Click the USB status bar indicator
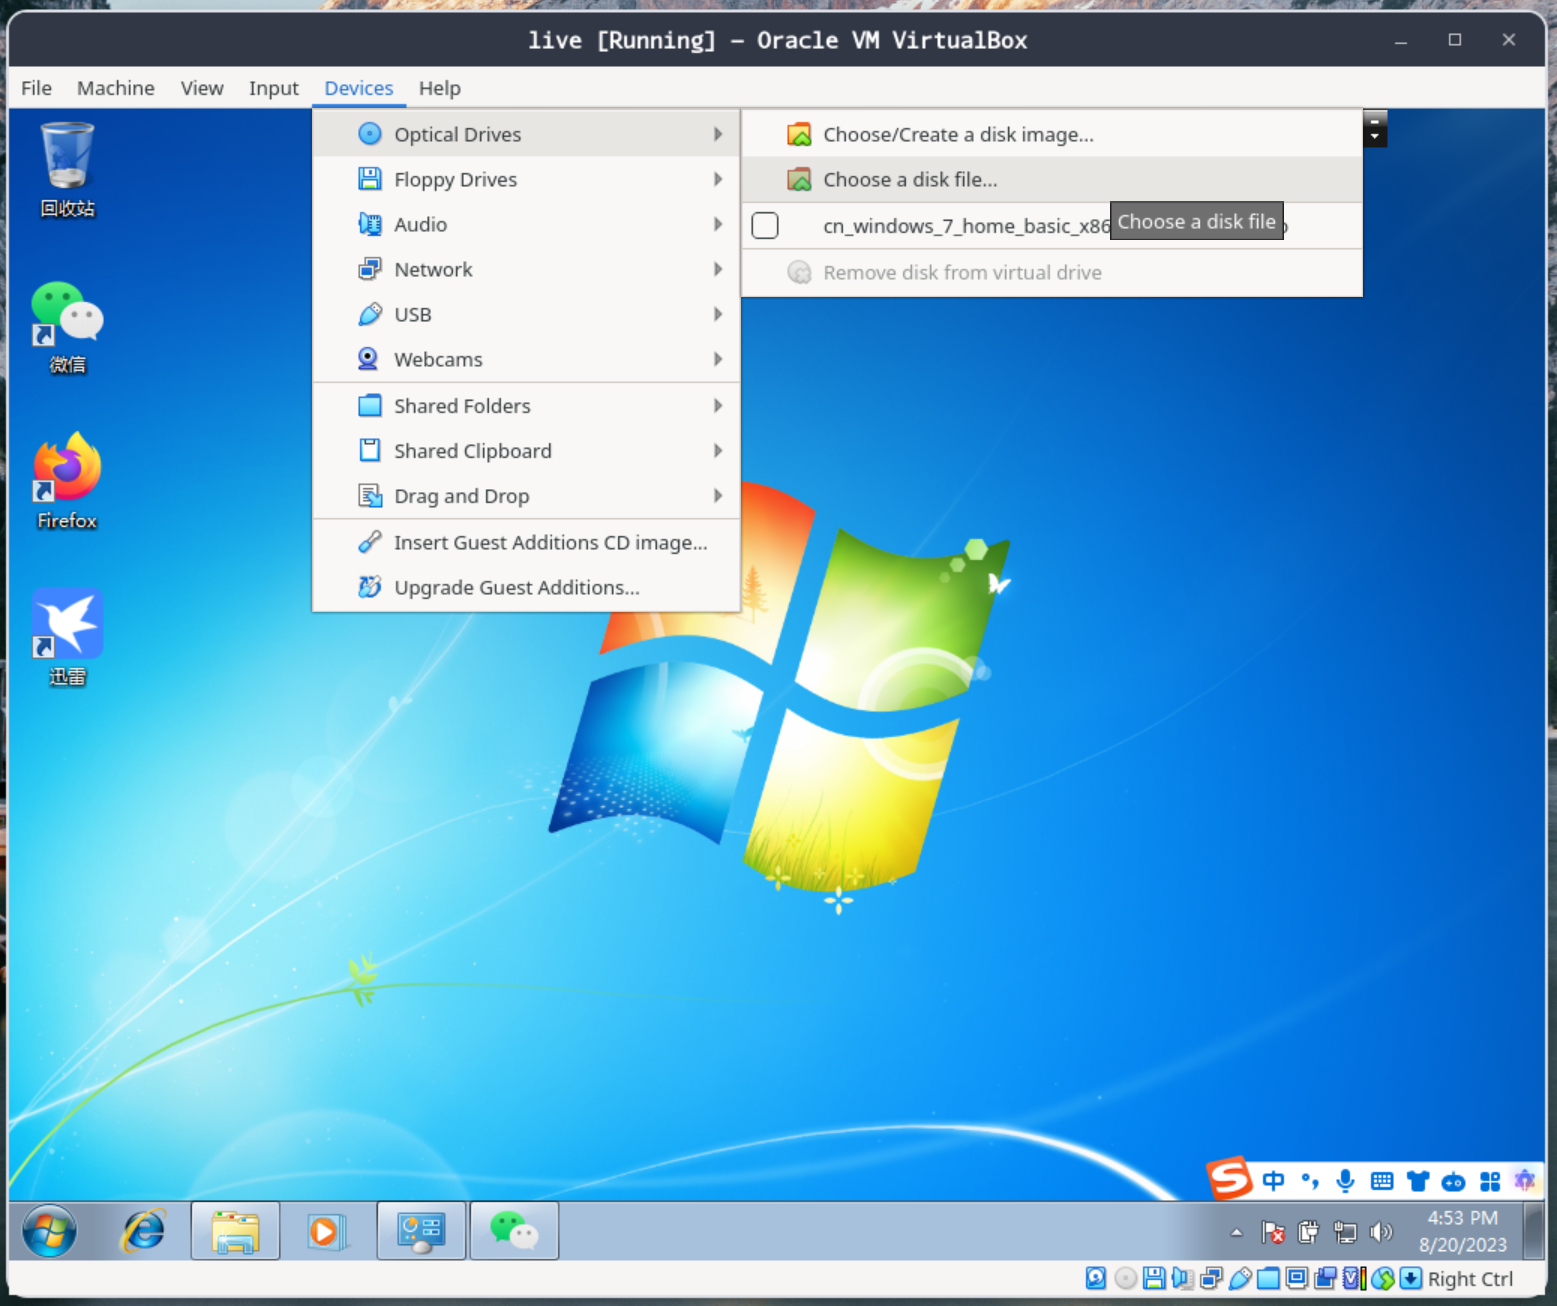The image size is (1557, 1306). (x=1240, y=1278)
